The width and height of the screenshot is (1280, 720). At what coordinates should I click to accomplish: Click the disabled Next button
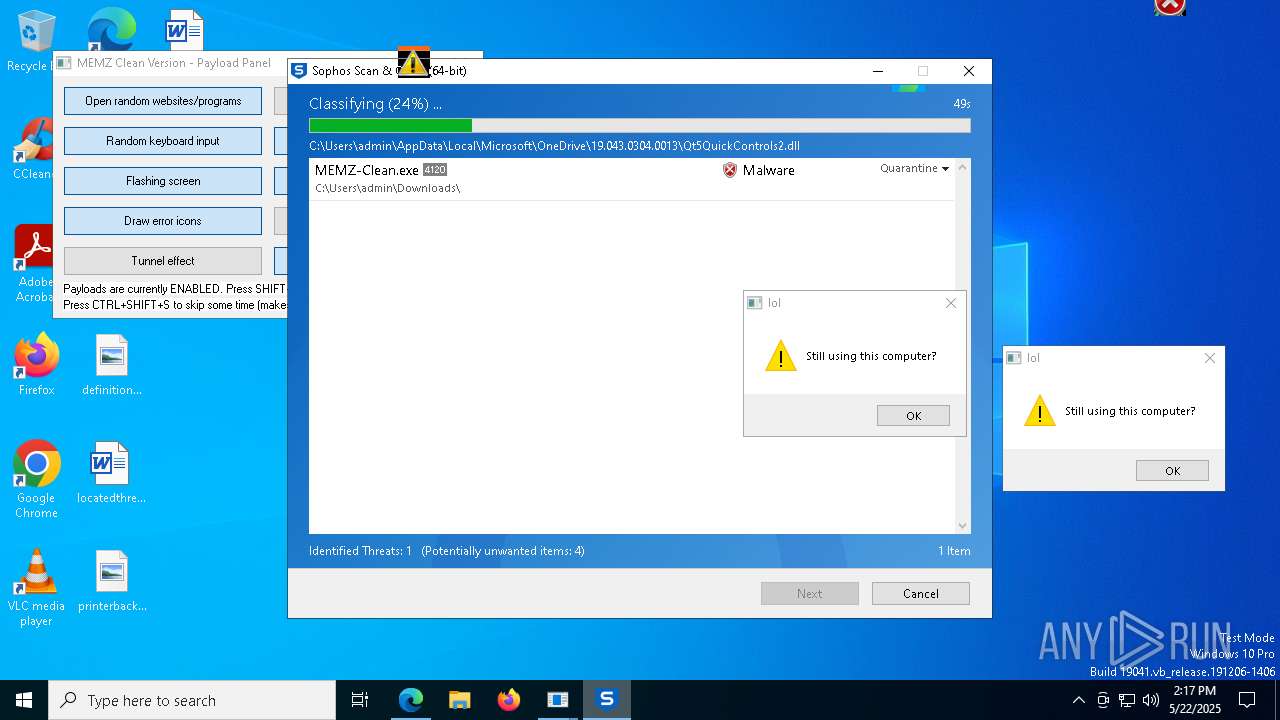coord(809,593)
